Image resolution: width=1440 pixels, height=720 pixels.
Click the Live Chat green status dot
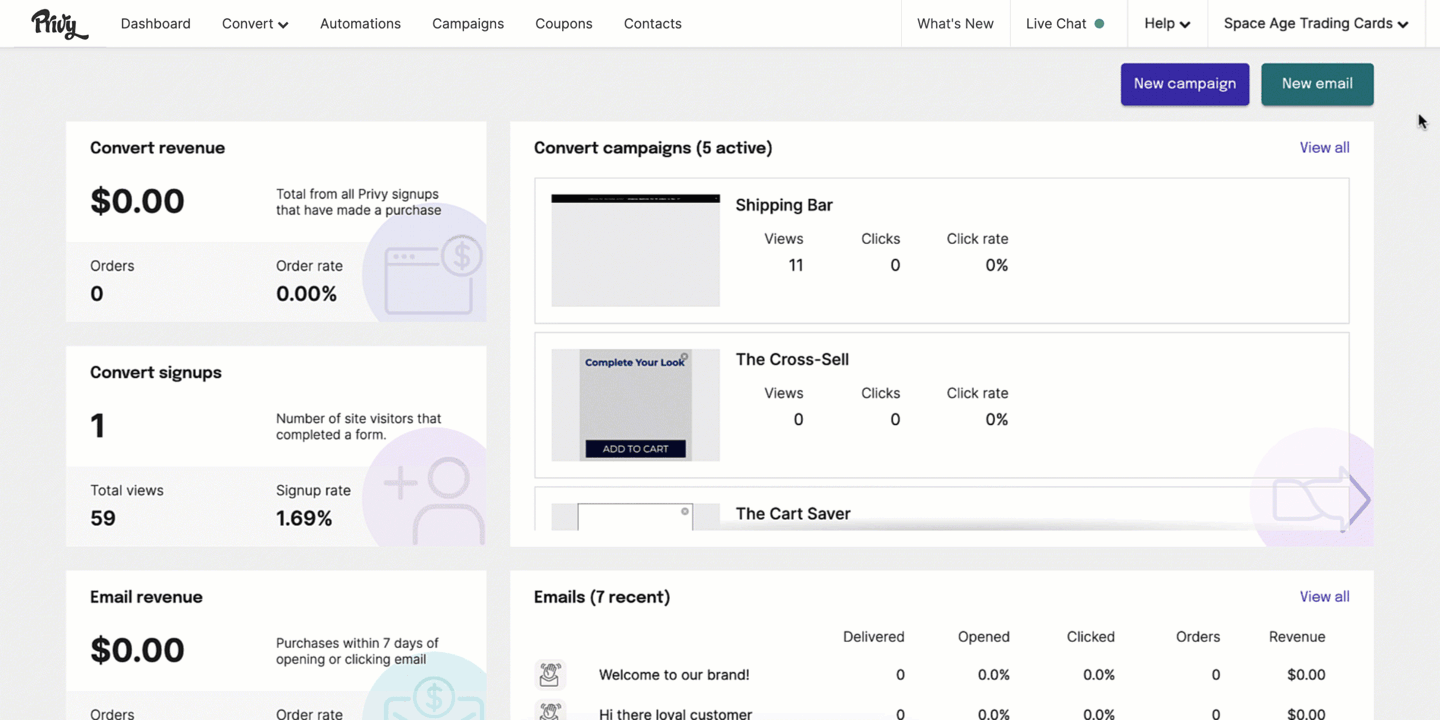[x=1099, y=24]
